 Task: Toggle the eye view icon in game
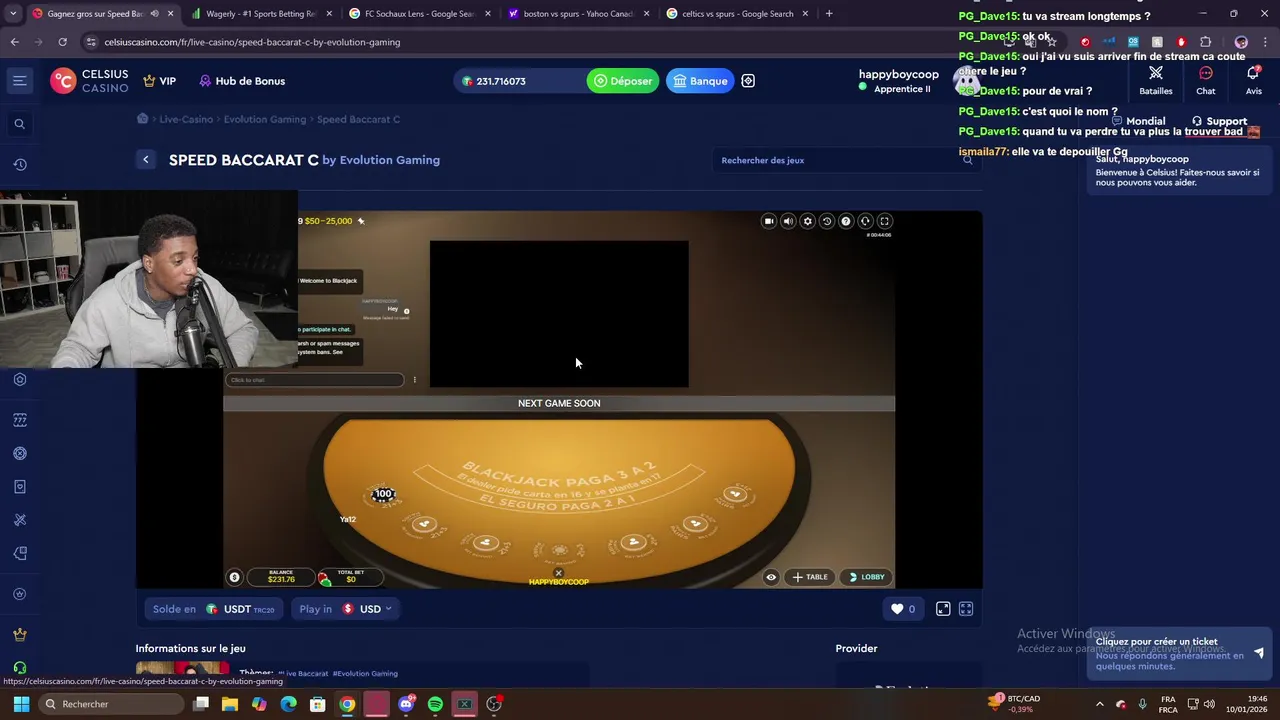click(771, 577)
